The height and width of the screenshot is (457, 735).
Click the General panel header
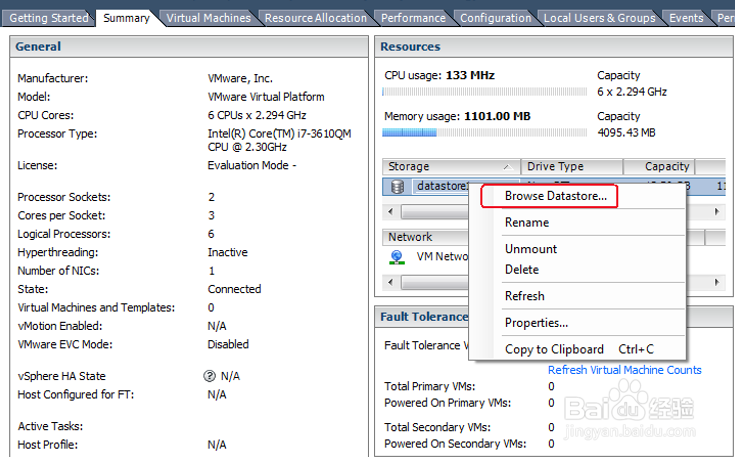188,47
